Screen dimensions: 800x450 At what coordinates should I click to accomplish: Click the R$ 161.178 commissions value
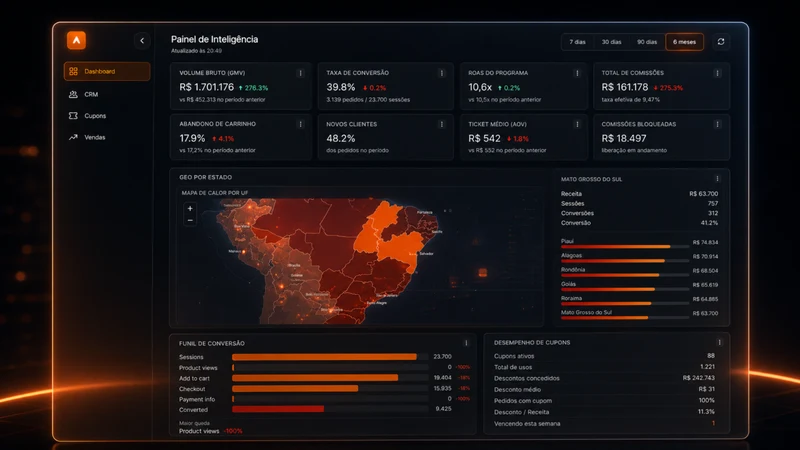(x=624, y=87)
